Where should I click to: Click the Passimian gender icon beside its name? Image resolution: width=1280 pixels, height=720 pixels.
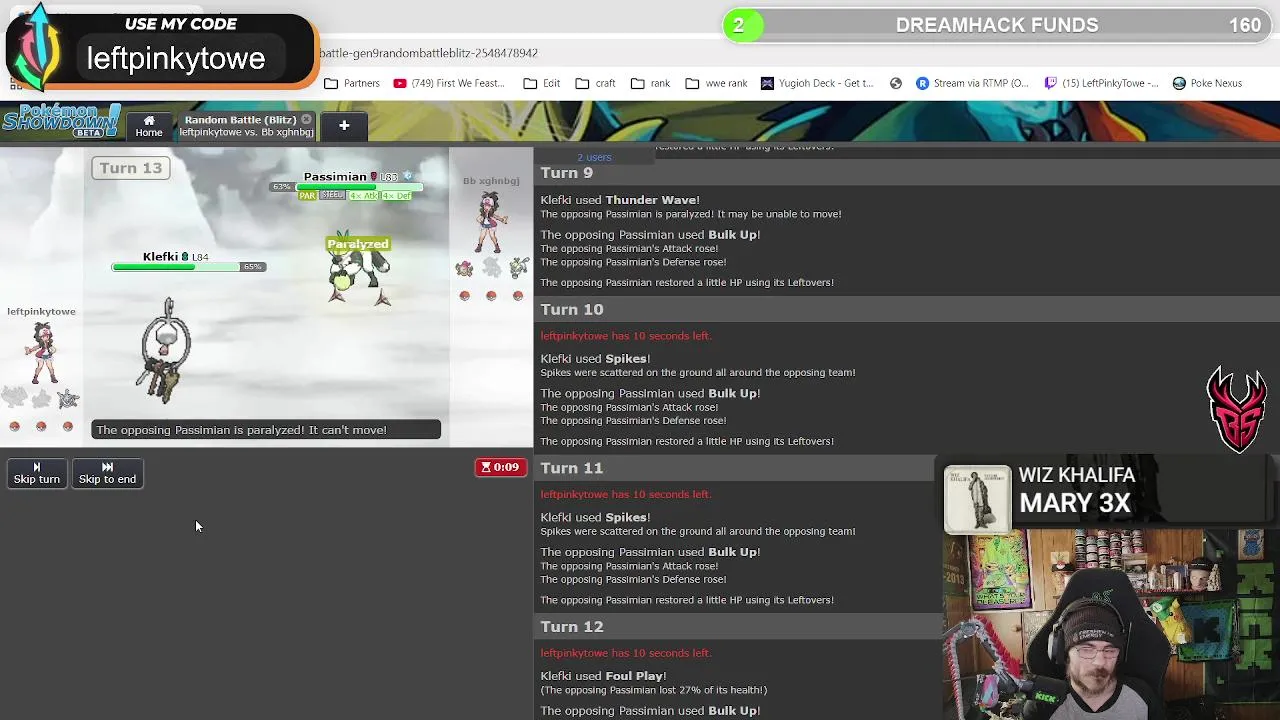click(x=374, y=177)
